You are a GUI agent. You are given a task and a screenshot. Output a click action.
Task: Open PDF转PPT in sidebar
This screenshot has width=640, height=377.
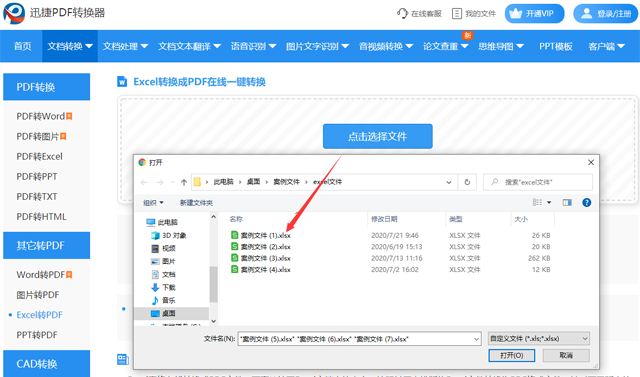[37, 176]
